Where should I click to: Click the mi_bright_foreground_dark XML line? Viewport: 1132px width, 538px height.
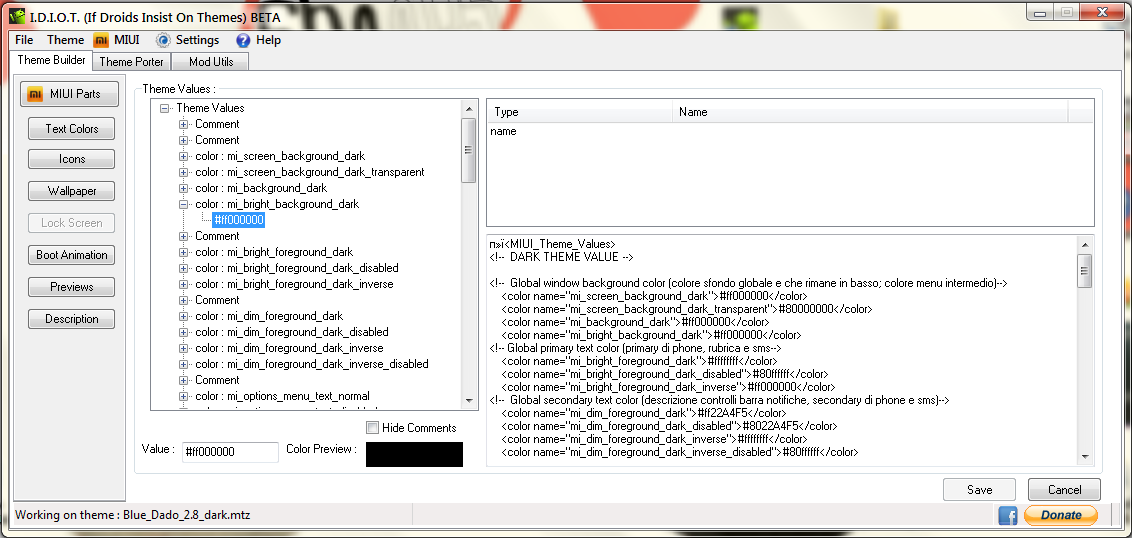[x=640, y=360]
